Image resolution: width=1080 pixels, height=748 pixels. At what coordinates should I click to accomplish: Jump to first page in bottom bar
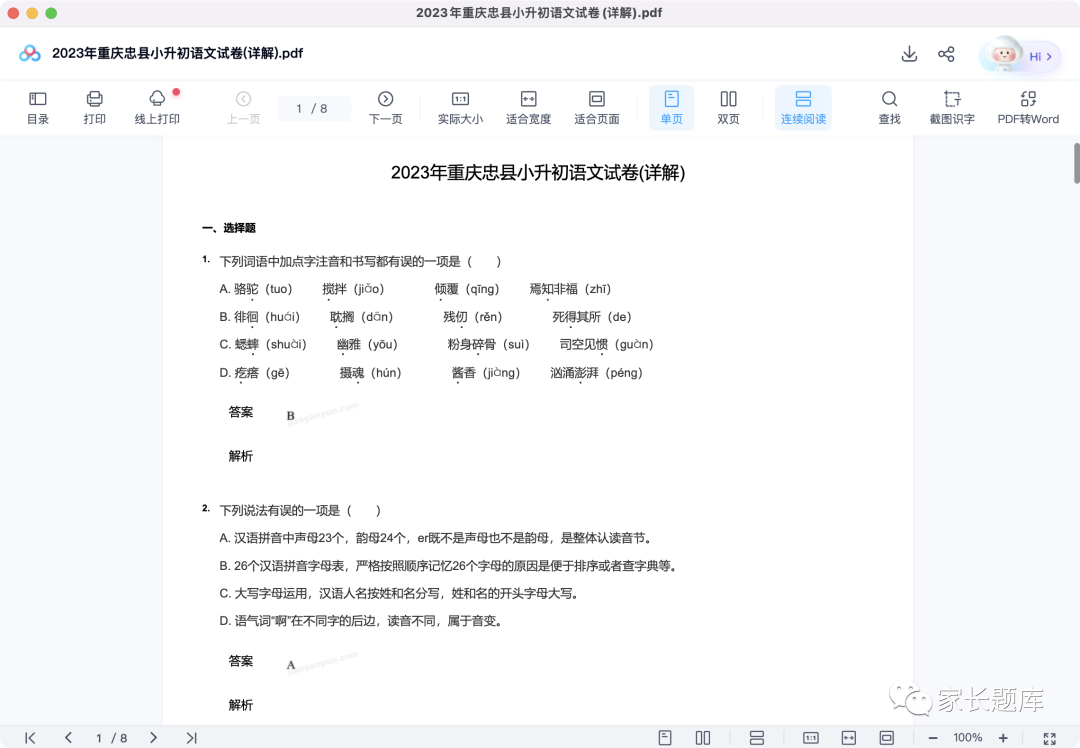click(x=30, y=738)
